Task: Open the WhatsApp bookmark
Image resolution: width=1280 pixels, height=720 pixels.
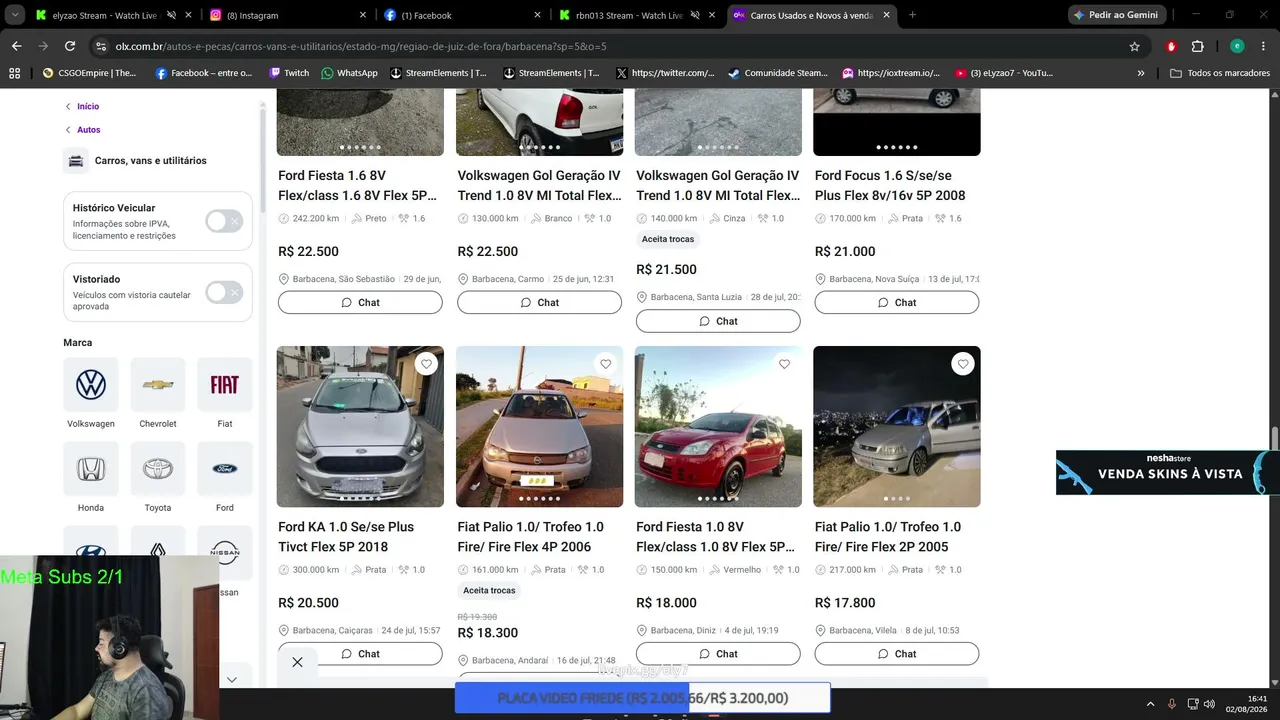Action: (349, 73)
